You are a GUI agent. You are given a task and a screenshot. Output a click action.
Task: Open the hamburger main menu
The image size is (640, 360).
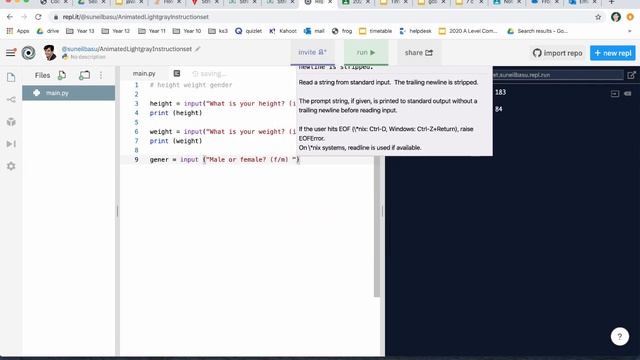(x=11, y=53)
